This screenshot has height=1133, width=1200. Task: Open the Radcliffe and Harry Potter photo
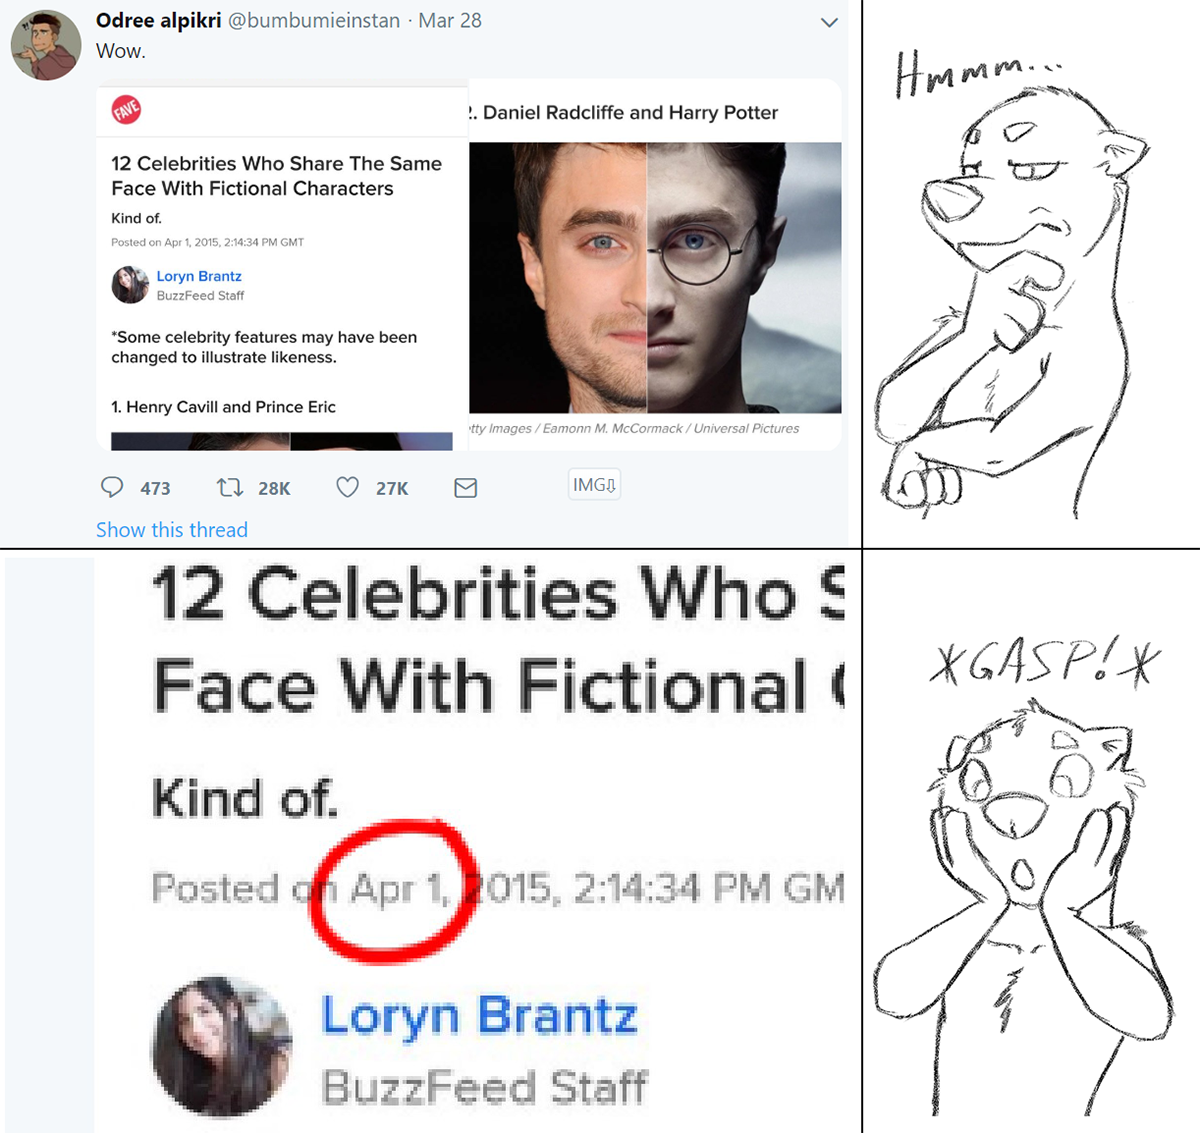point(655,277)
